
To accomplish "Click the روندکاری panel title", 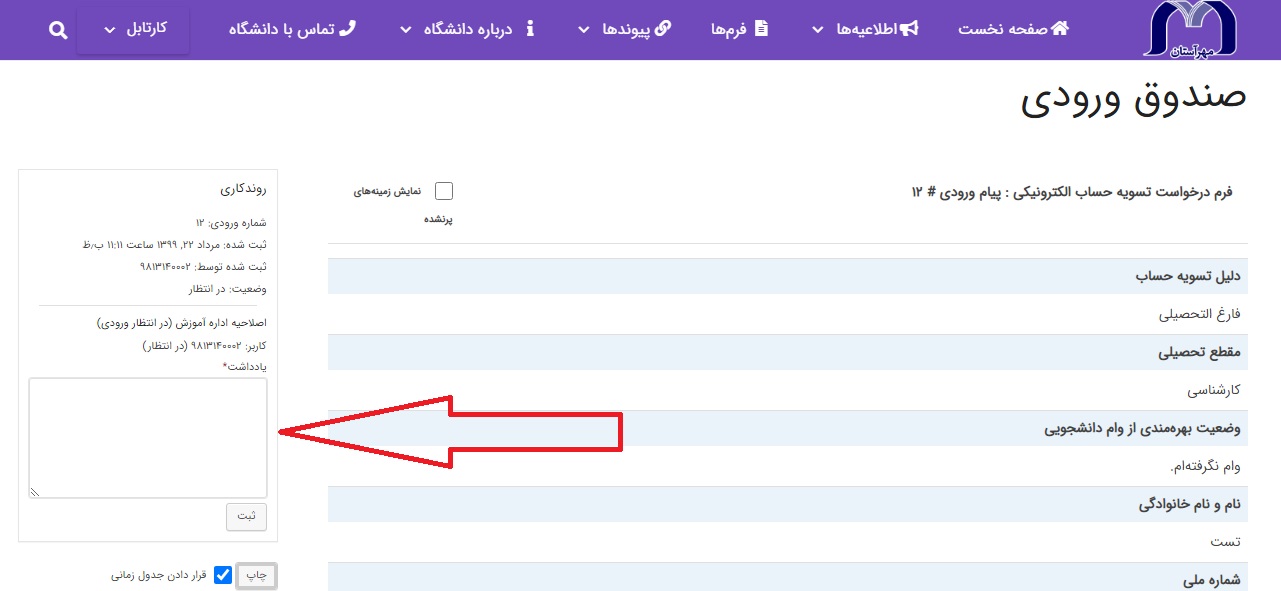I will point(244,188).
